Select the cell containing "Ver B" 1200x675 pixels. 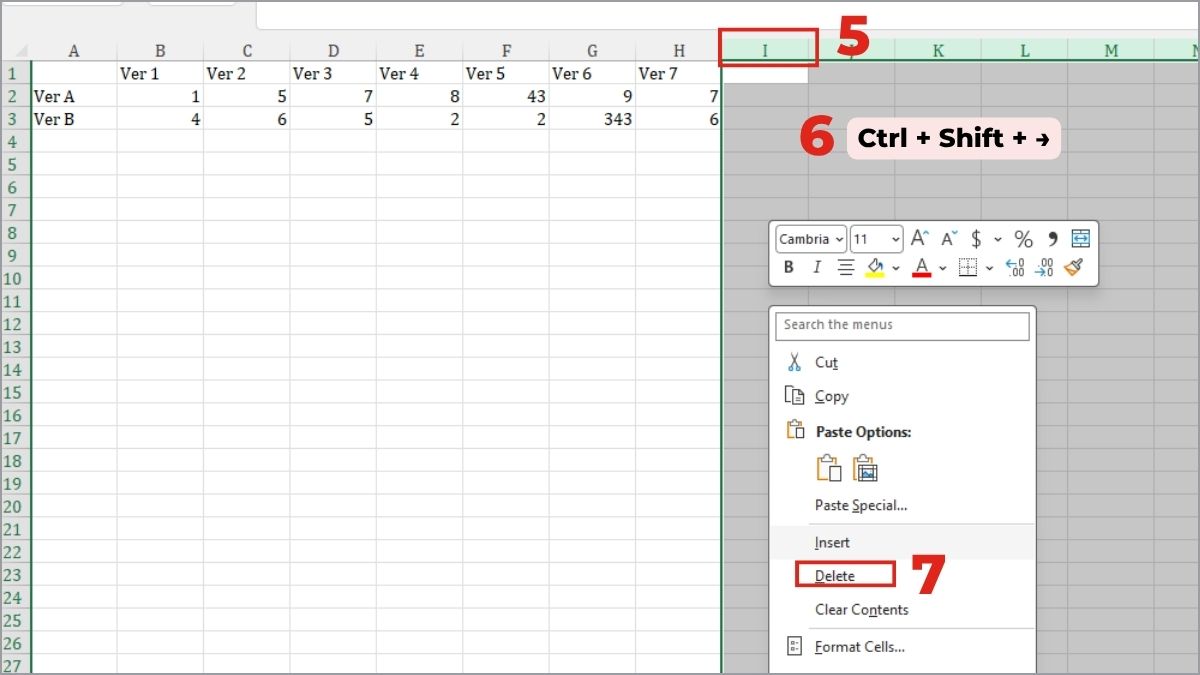(x=74, y=119)
